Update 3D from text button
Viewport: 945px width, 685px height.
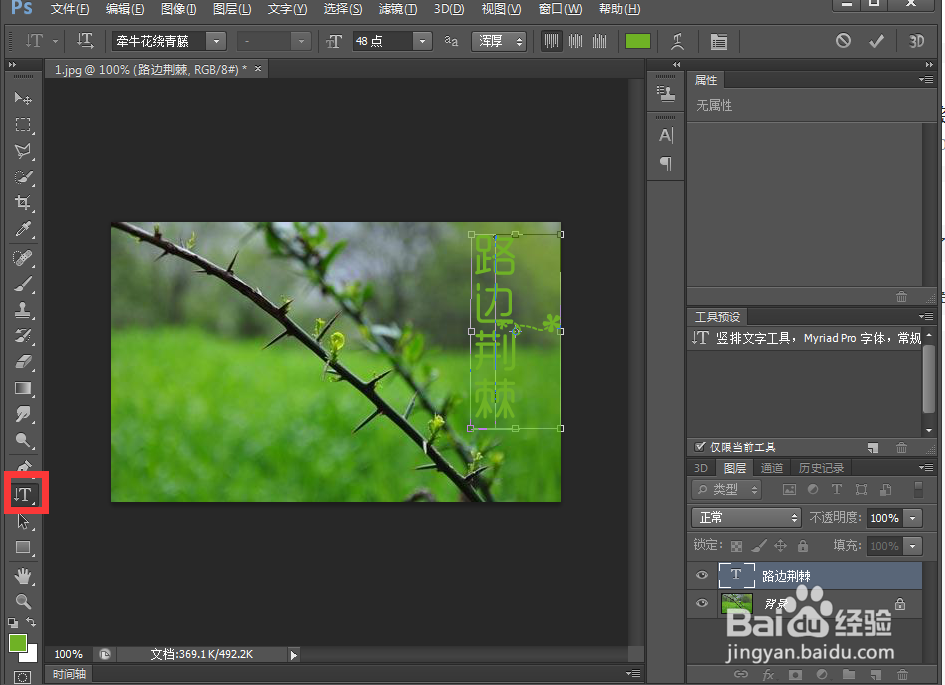(916, 41)
